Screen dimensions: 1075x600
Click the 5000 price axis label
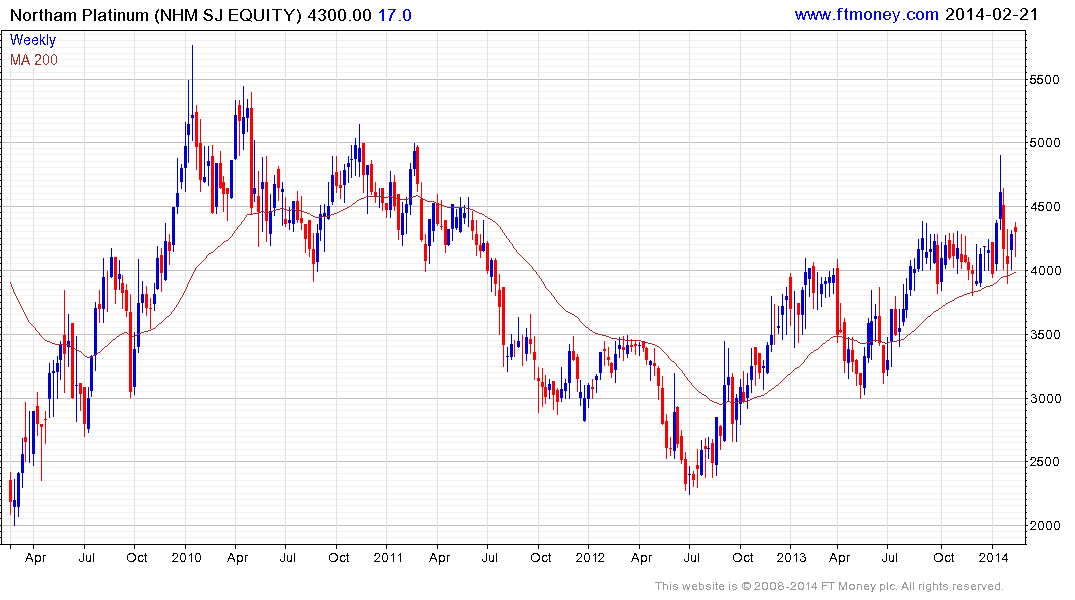pyautogui.click(x=1045, y=143)
